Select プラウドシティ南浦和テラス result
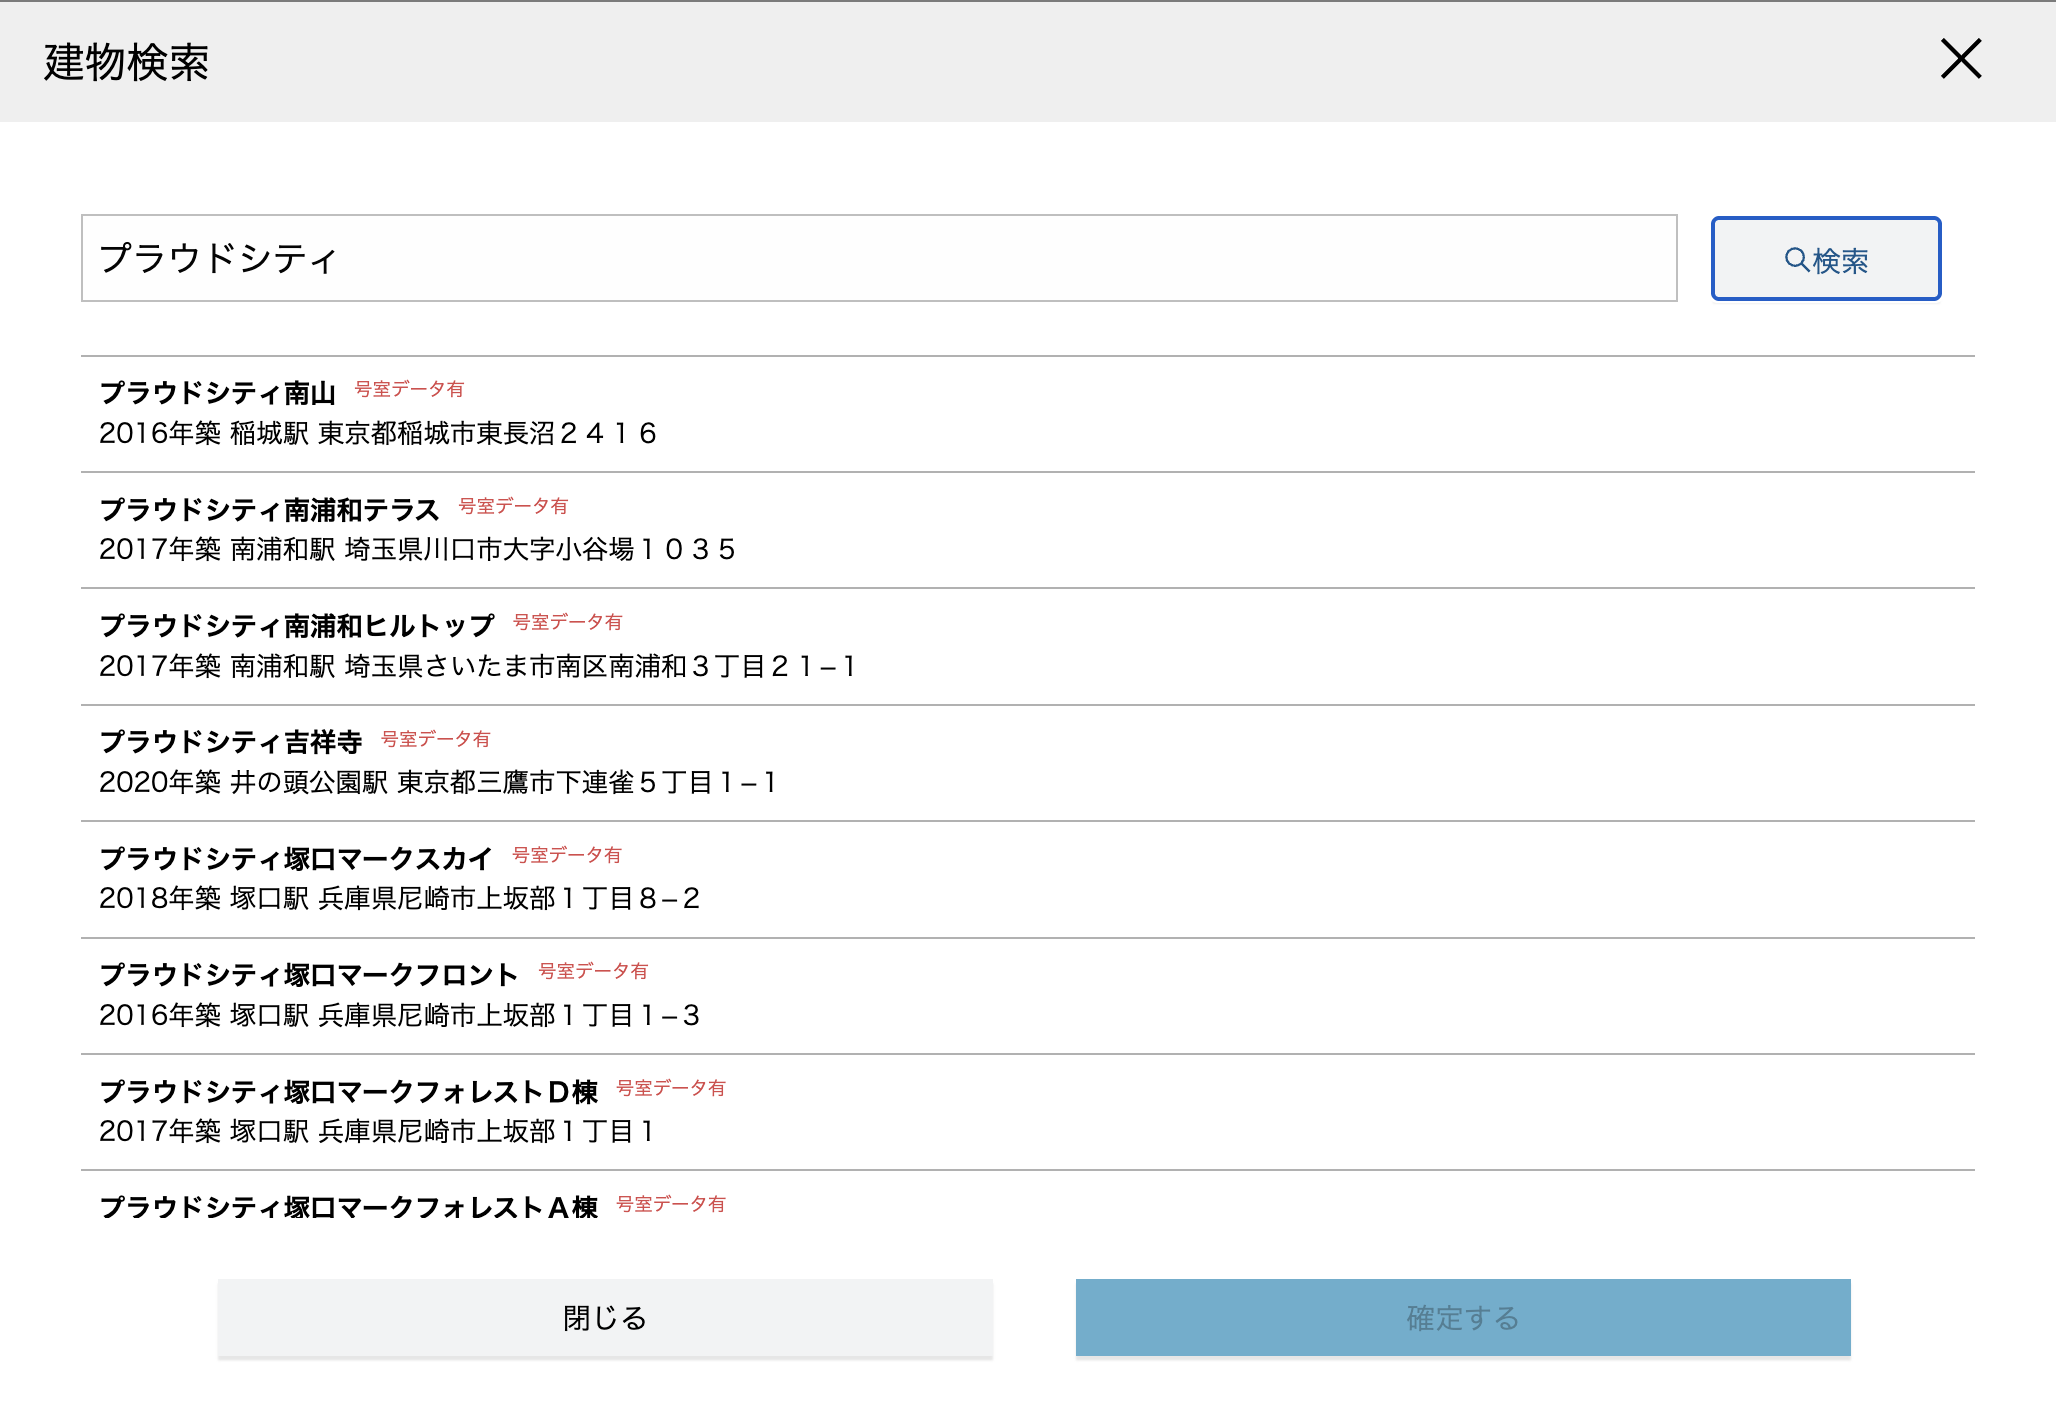 269,510
